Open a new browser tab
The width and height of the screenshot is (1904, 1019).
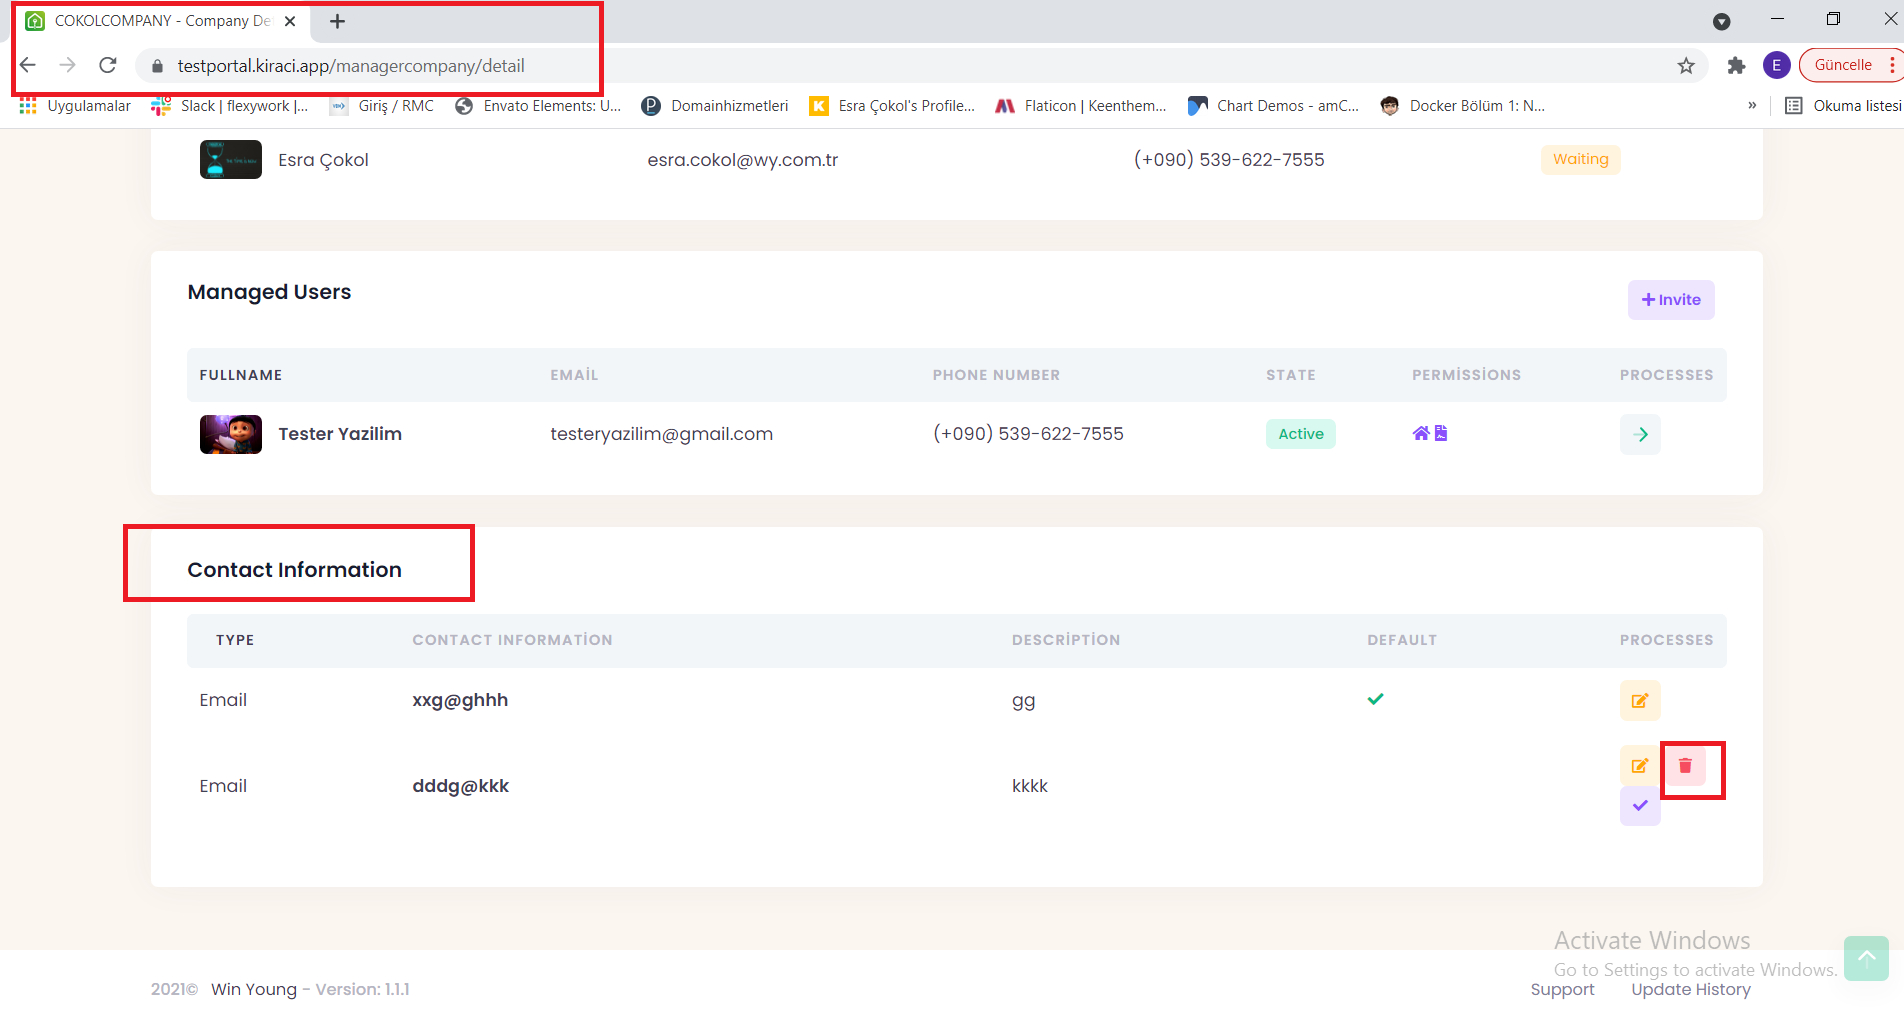338,21
